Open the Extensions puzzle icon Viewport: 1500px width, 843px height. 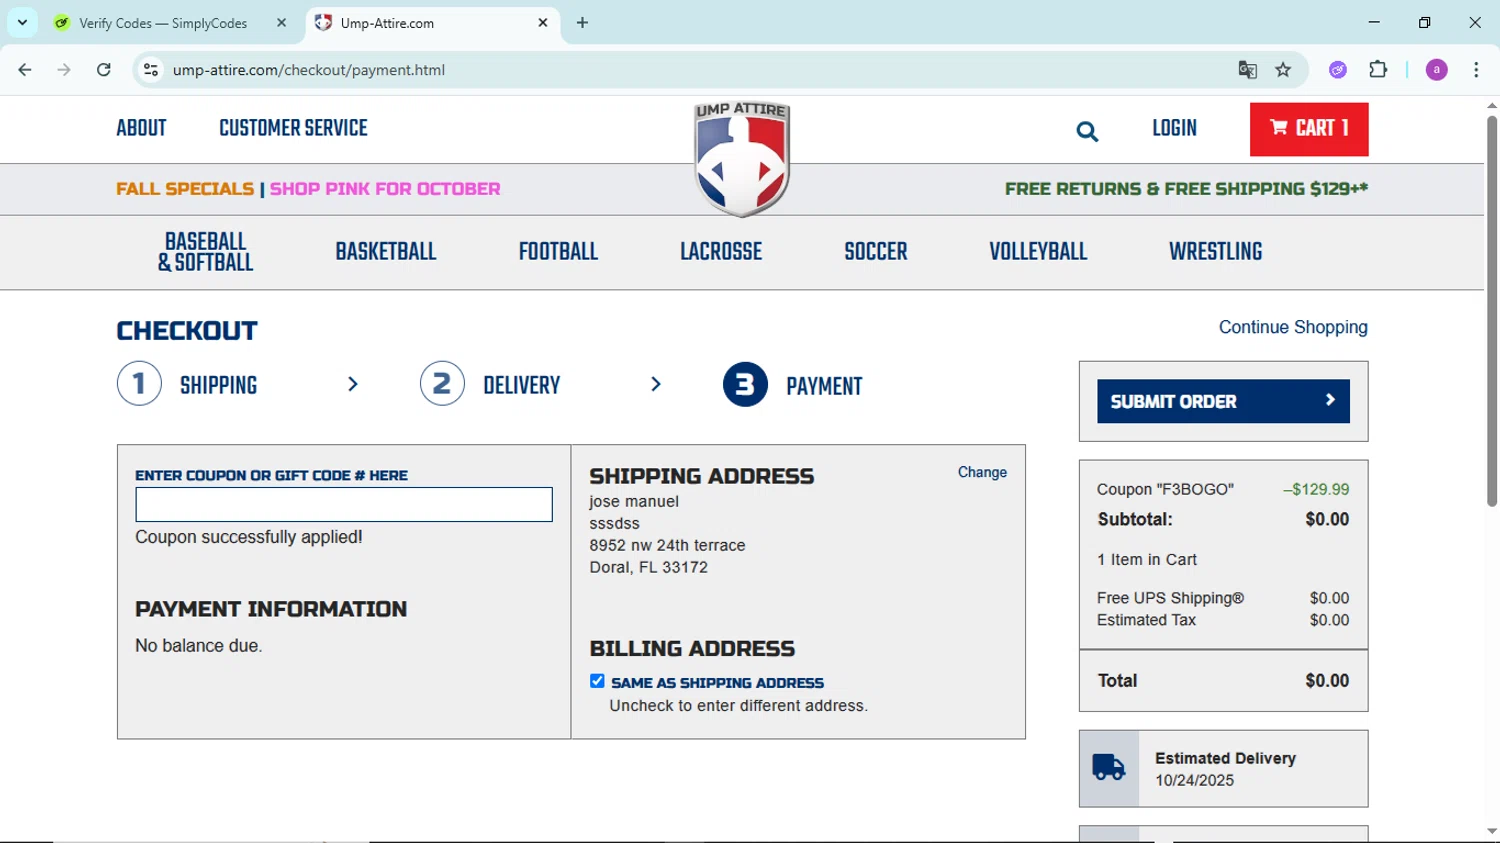(x=1378, y=70)
